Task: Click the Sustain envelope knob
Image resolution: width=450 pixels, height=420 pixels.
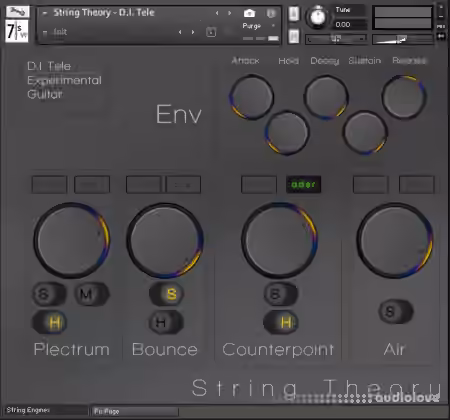Action: pyautogui.click(x=365, y=133)
